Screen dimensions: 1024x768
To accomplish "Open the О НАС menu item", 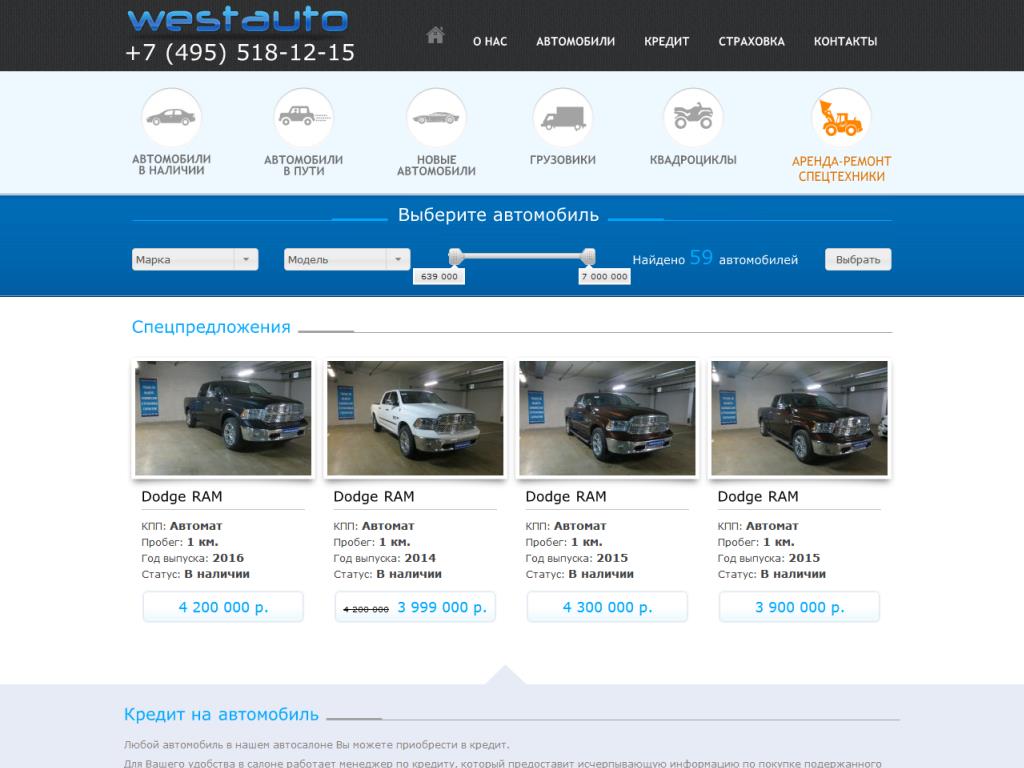I will (490, 41).
